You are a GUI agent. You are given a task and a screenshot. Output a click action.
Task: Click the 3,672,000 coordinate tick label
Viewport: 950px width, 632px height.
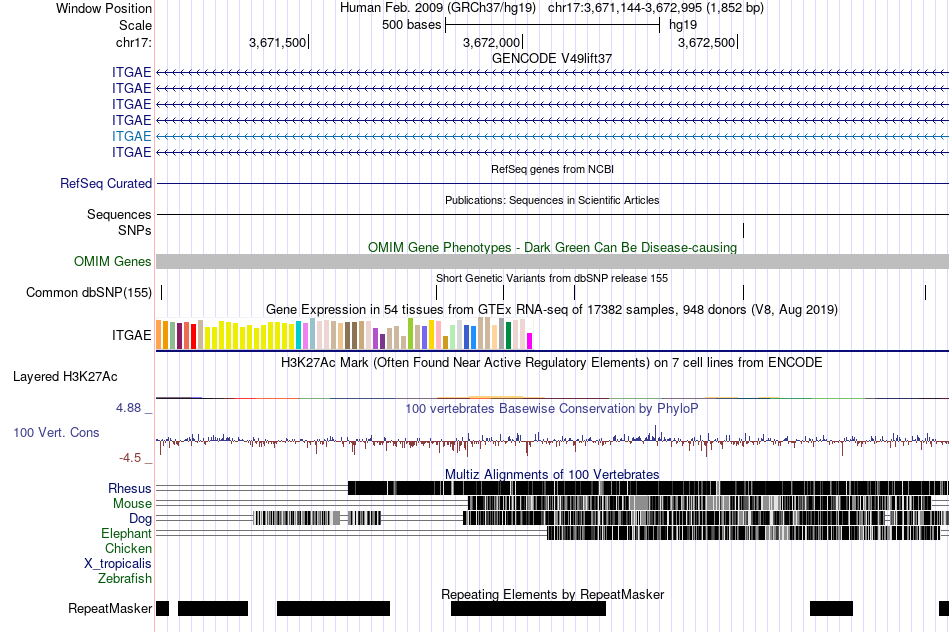point(491,42)
